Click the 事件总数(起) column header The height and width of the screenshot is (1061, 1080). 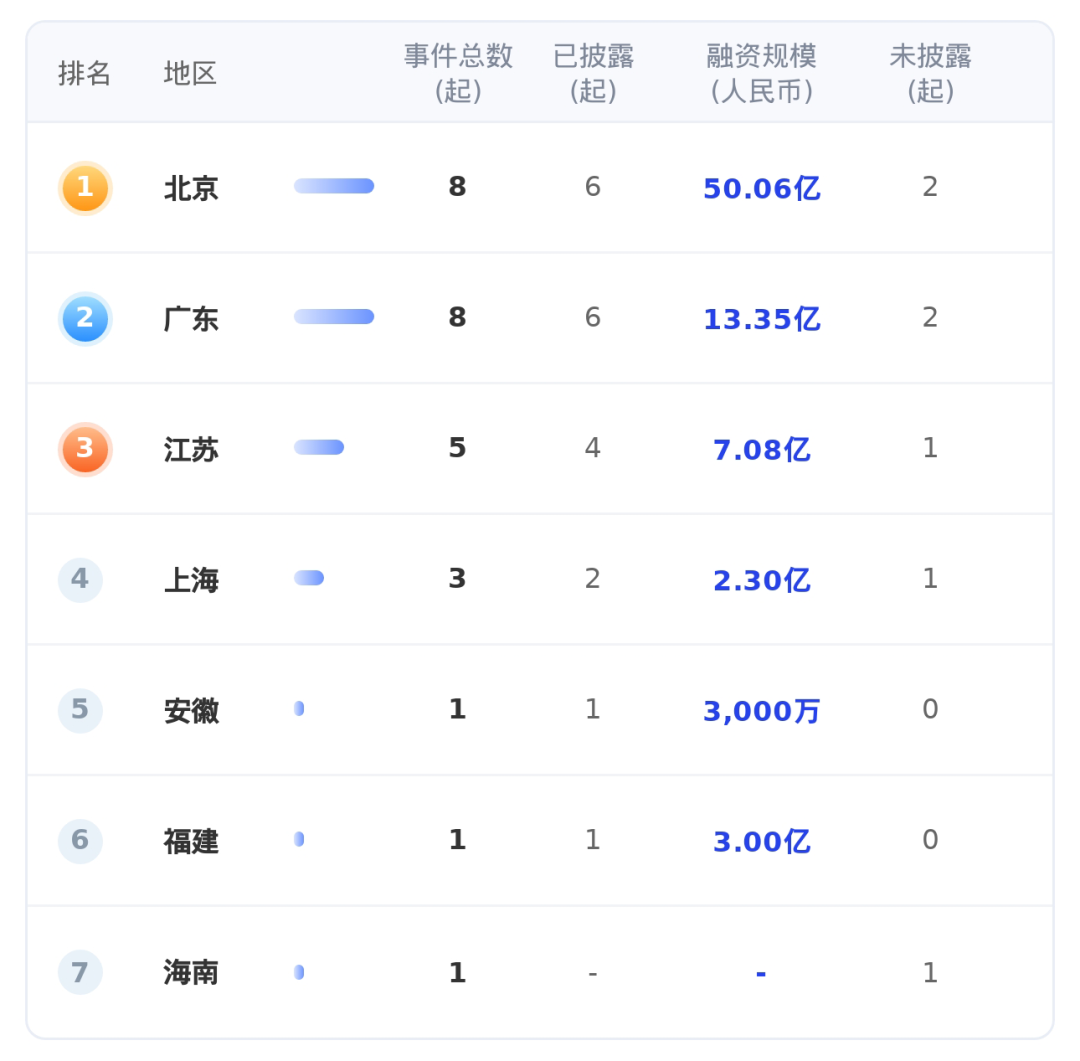point(458,73)
